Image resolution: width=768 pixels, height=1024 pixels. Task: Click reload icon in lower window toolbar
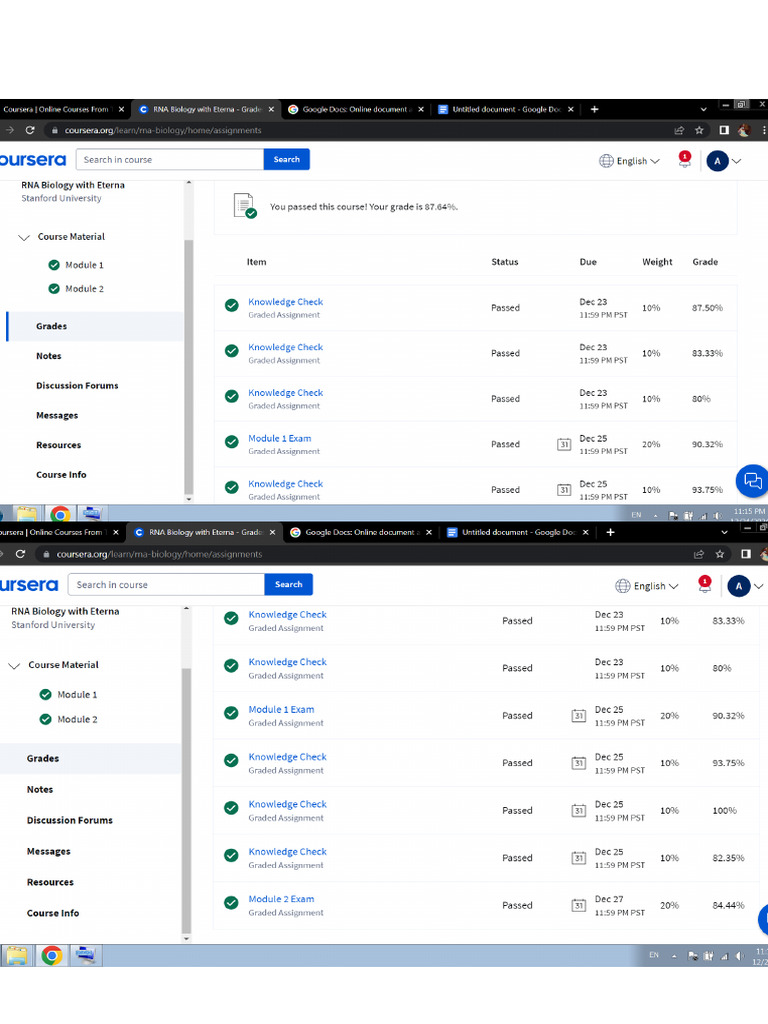point(20,553)
